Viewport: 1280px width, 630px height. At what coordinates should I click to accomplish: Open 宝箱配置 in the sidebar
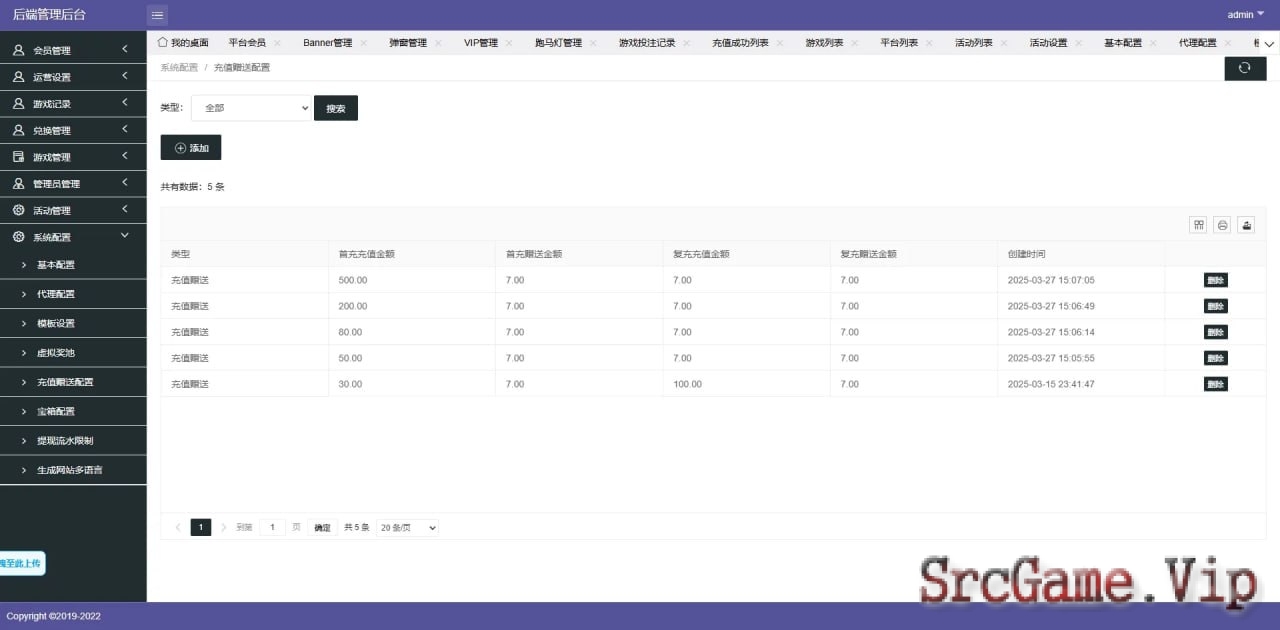[73, 411]
